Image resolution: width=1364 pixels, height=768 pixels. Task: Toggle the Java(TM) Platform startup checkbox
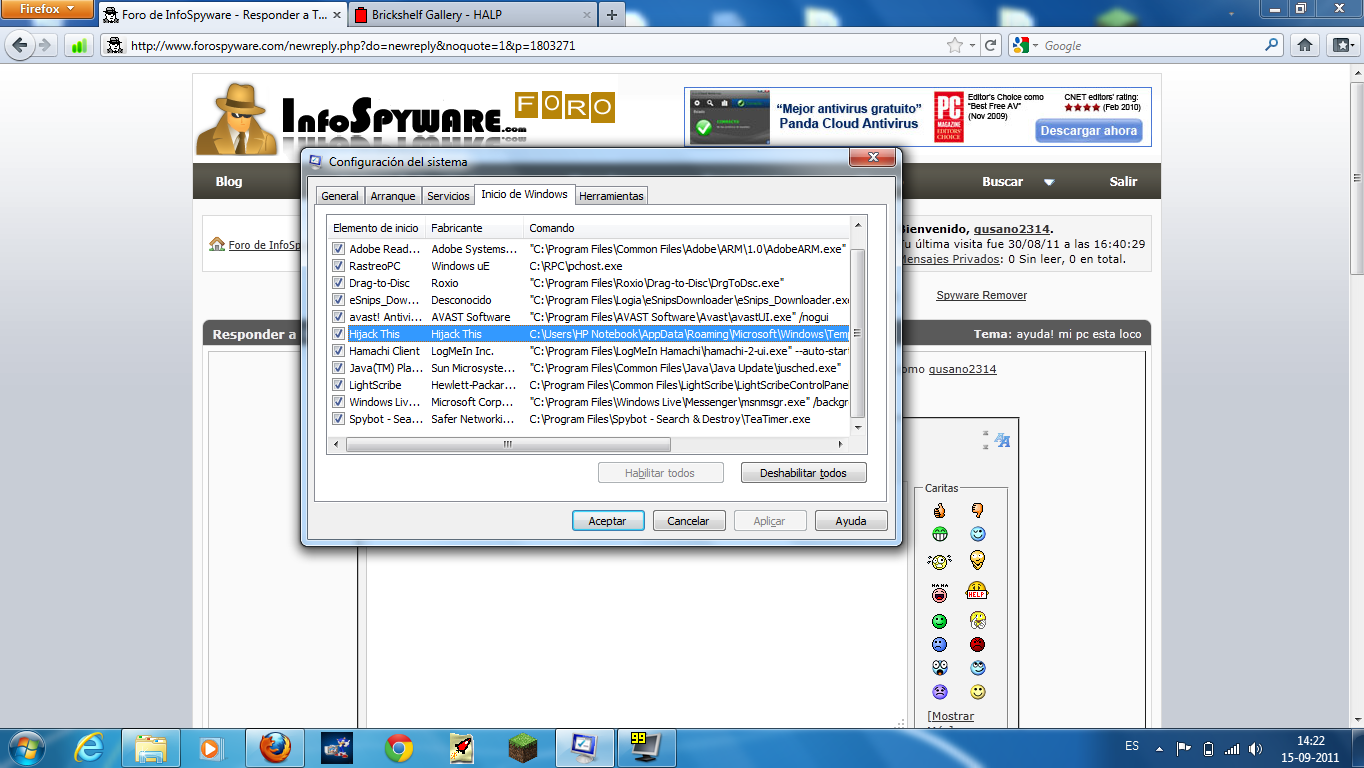coord(339,368)
